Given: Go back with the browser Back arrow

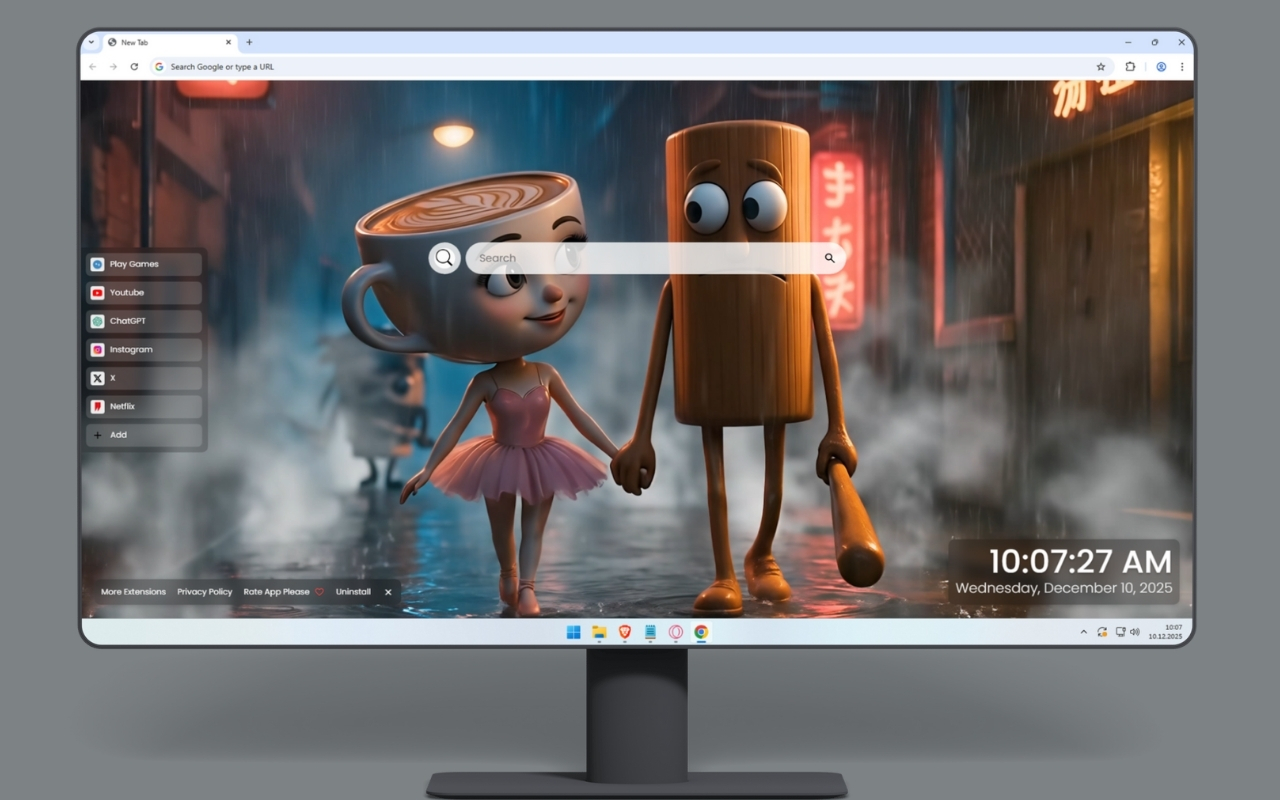Looking at the screenshot, I should (93, 67).
